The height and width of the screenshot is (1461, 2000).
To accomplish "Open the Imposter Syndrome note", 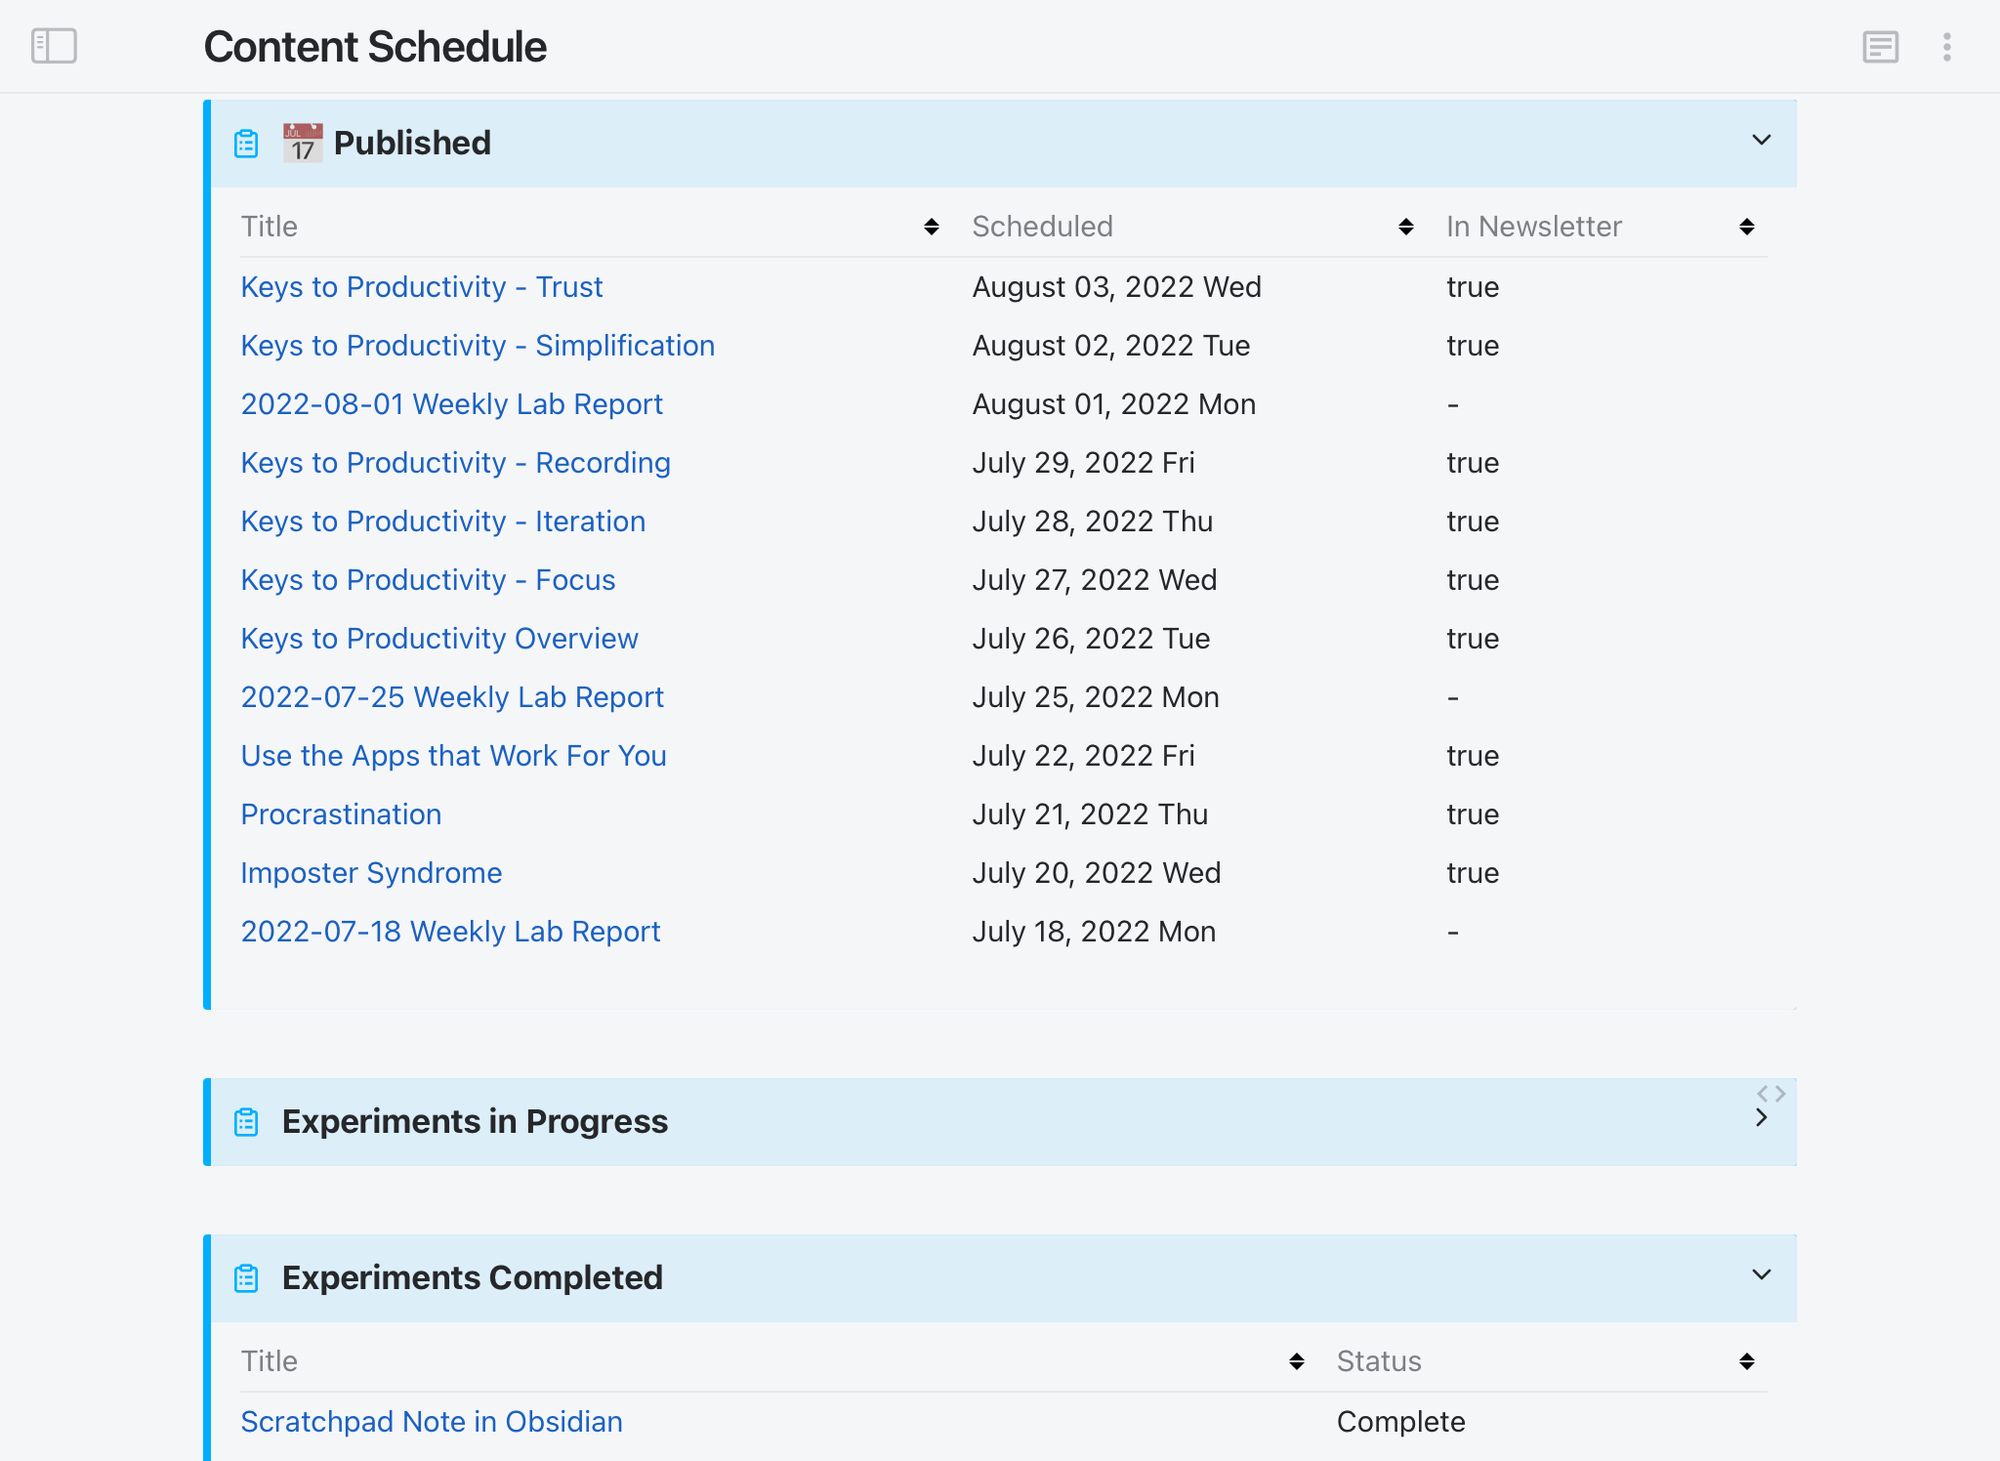I will 371,873.
